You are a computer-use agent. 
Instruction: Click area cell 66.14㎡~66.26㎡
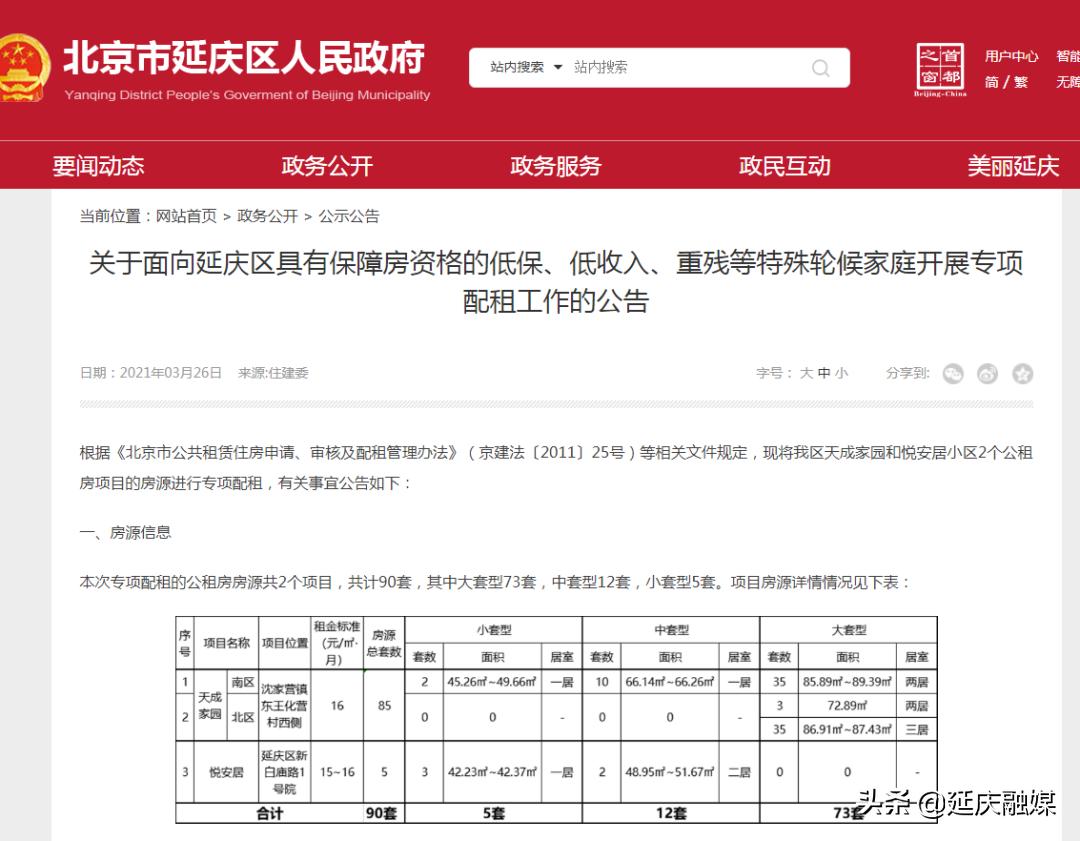pyautogui.click(x=669, y=682)
